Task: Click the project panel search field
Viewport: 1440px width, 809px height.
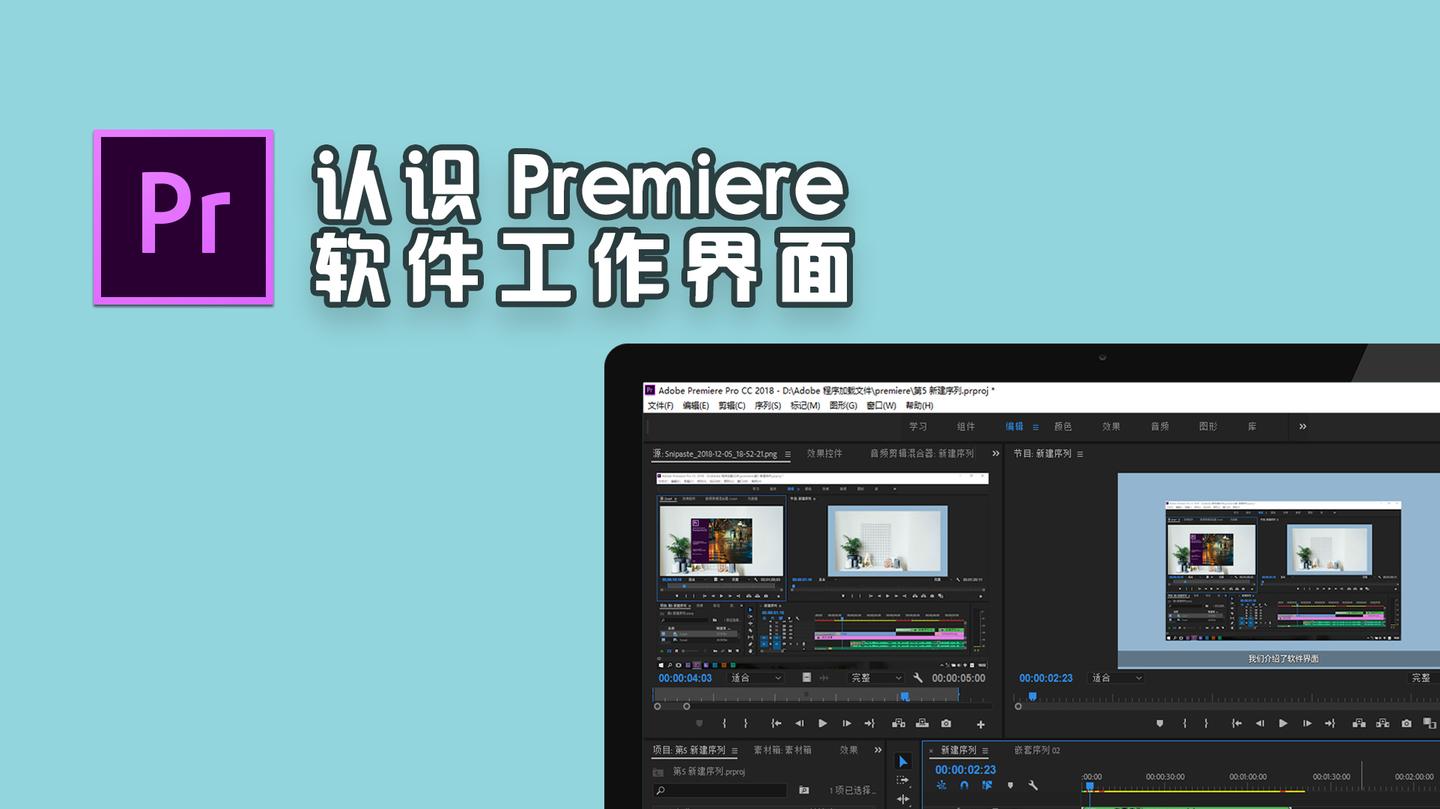Action: click(x=720, y=791)
